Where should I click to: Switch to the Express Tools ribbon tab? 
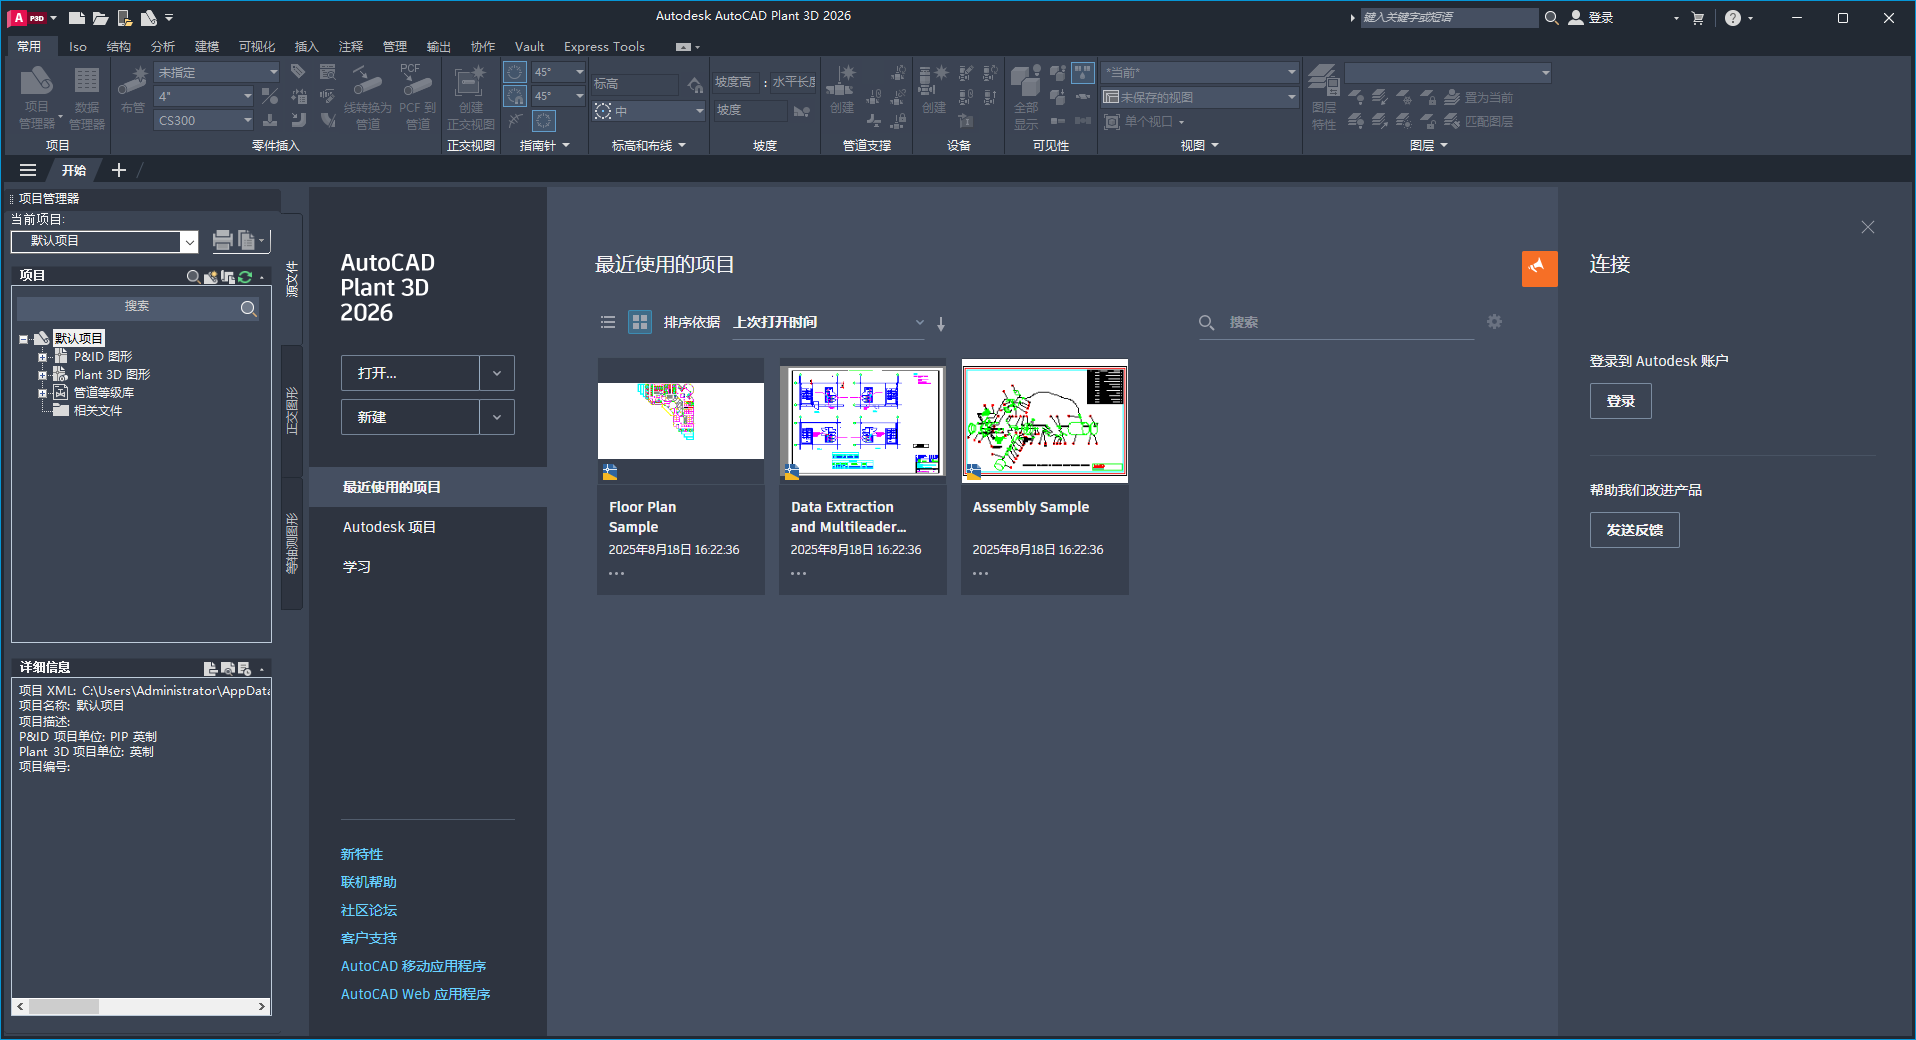pyautogui.click(x=603, y=46)
